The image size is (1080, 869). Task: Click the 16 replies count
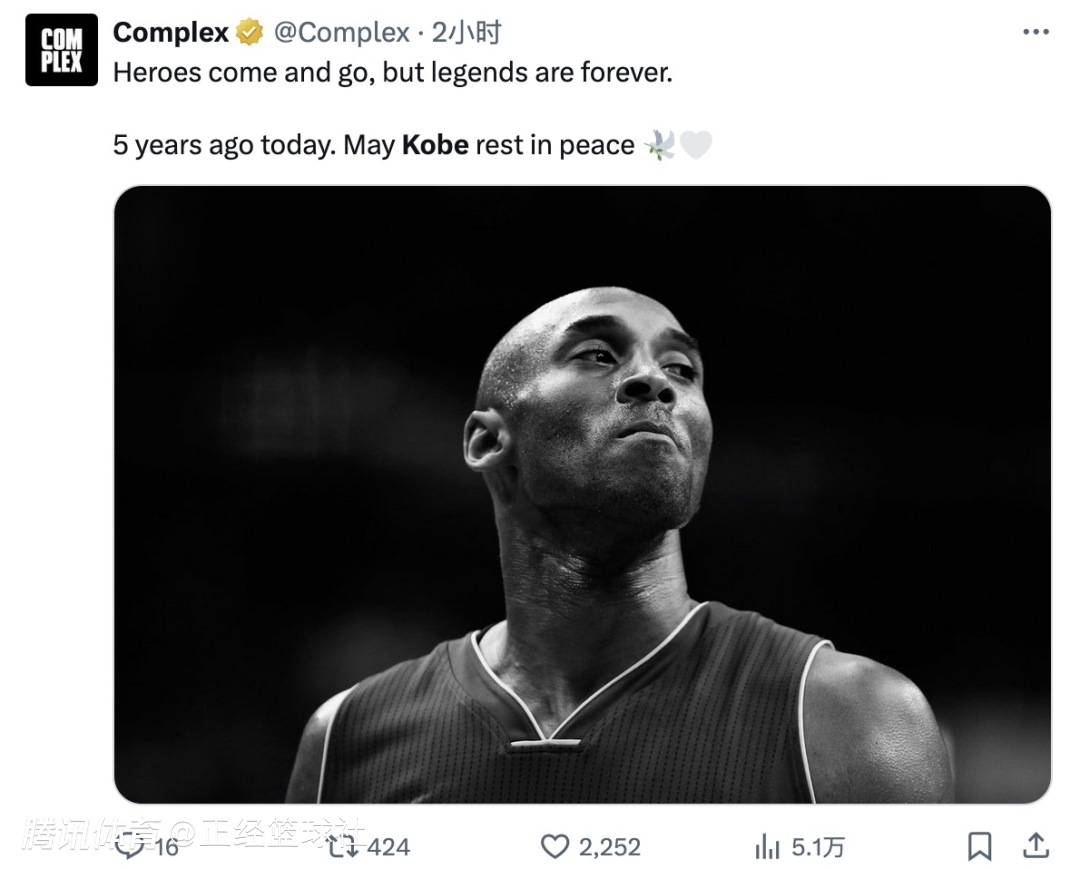[166, 847]
